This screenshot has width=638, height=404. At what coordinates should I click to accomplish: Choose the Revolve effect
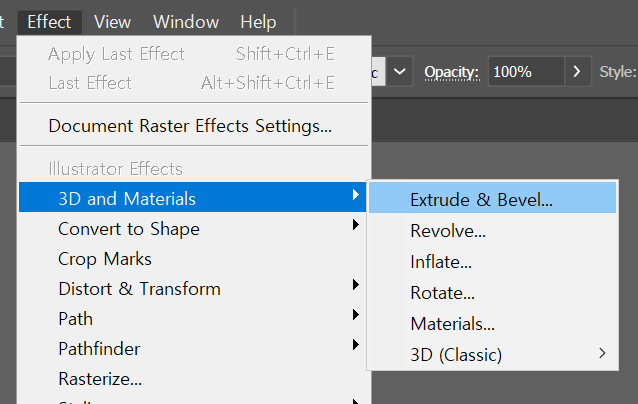click(x=492, y=231)
